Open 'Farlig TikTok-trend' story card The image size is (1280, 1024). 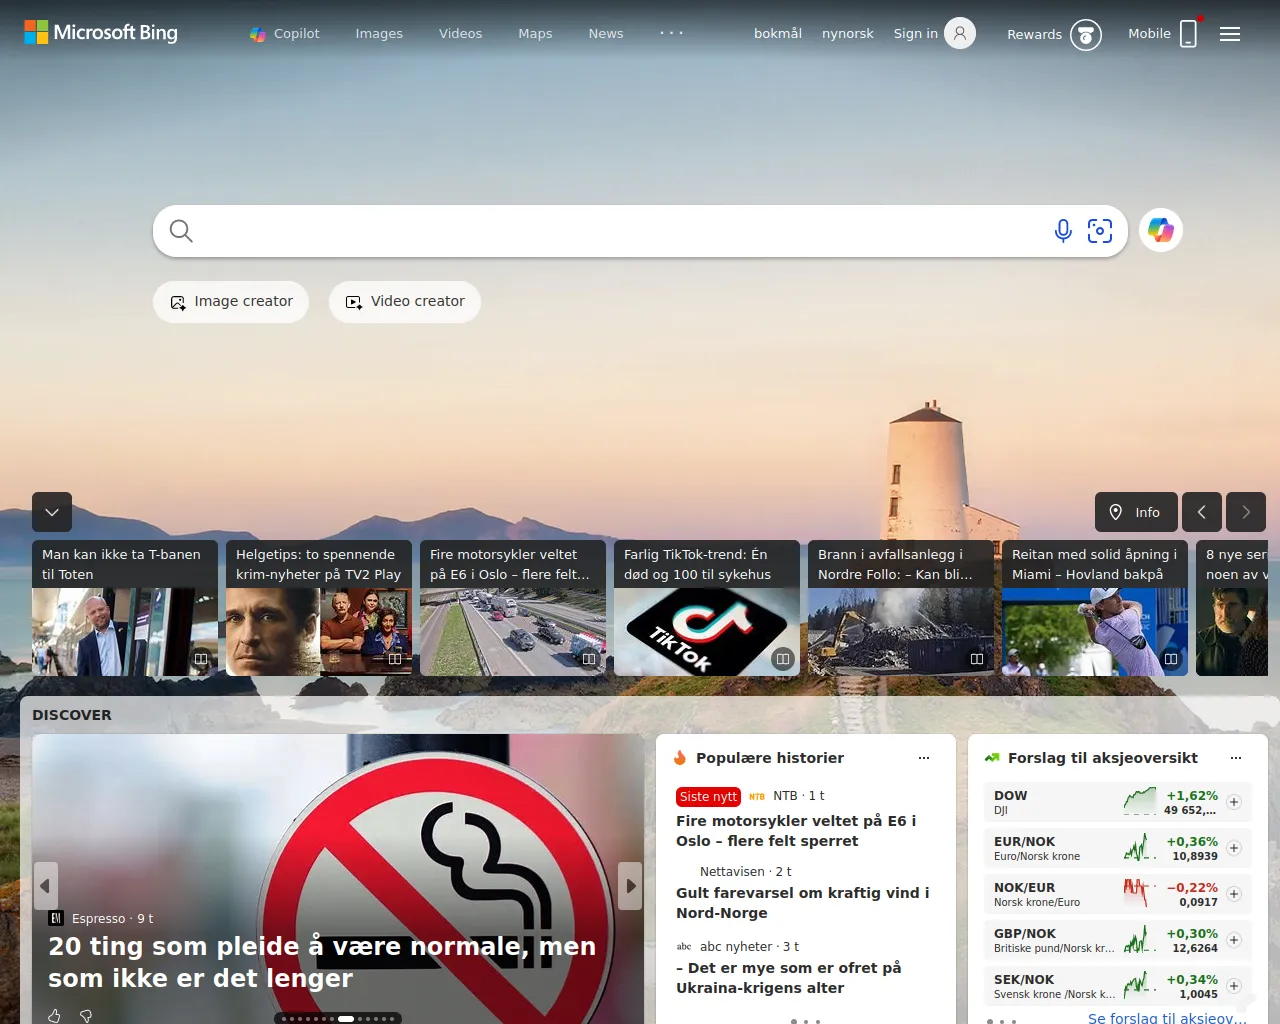tap(707, 608)
